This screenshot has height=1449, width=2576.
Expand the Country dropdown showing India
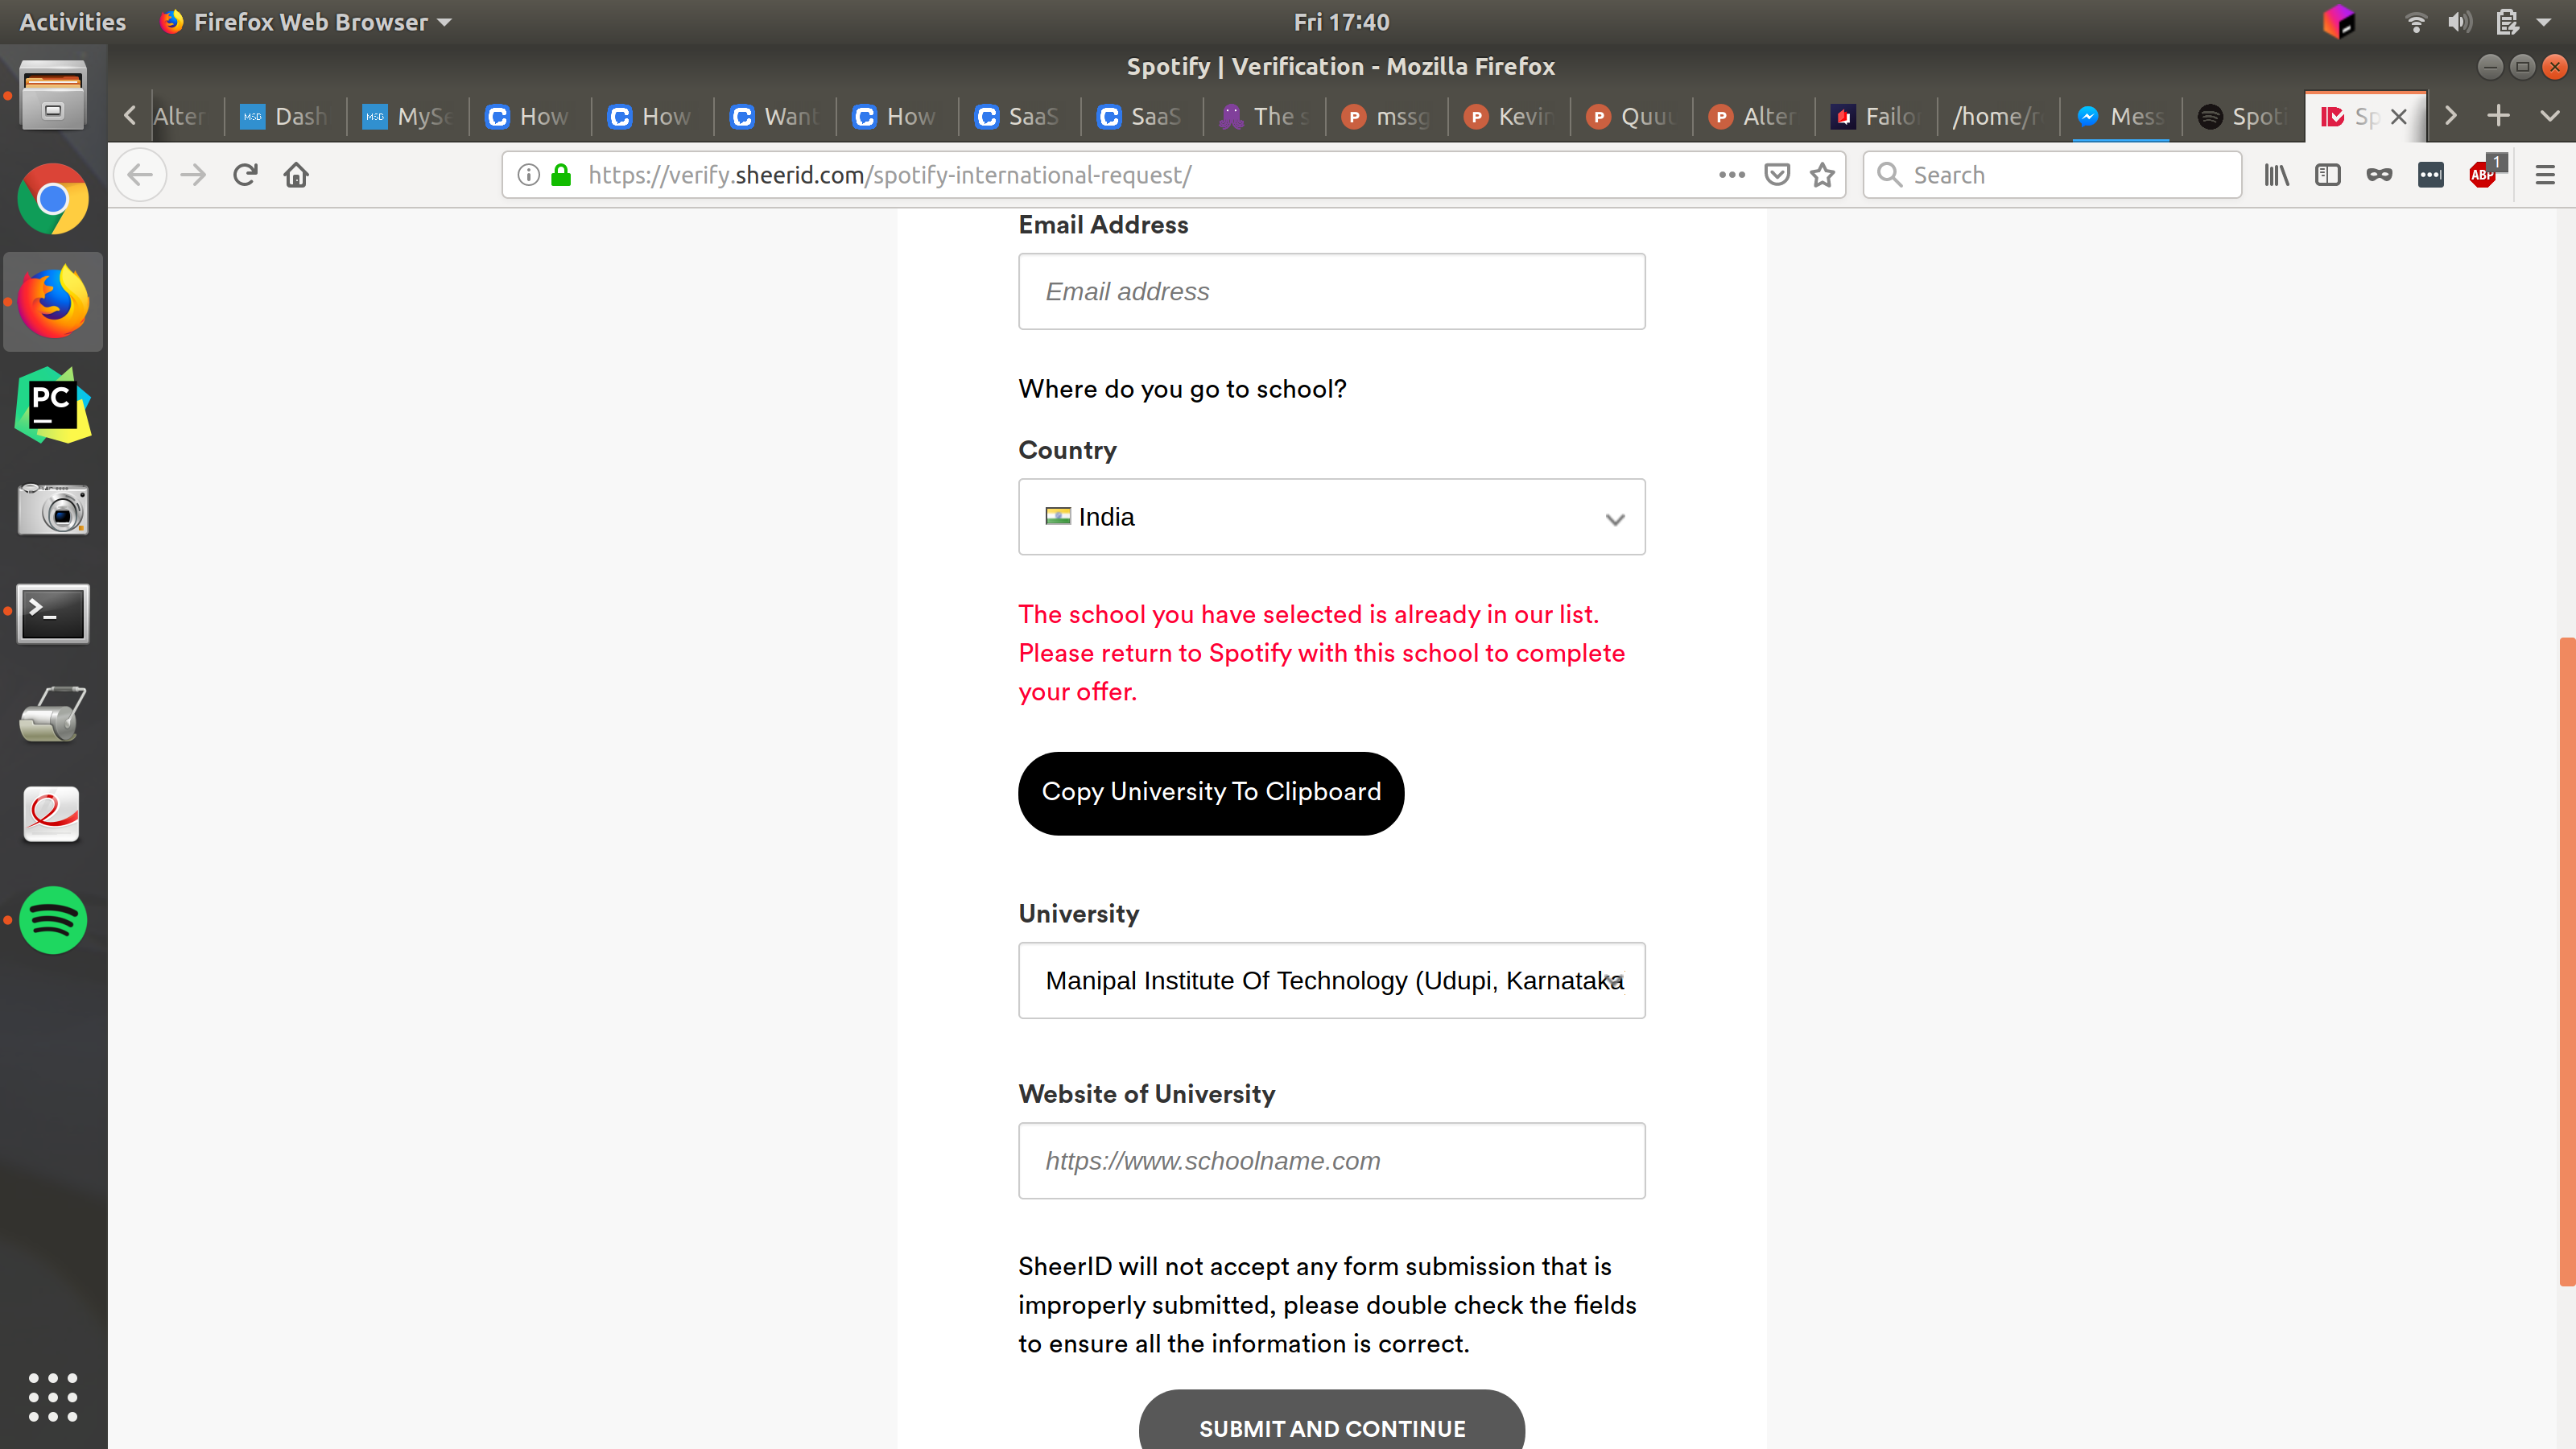(1331, 517)
